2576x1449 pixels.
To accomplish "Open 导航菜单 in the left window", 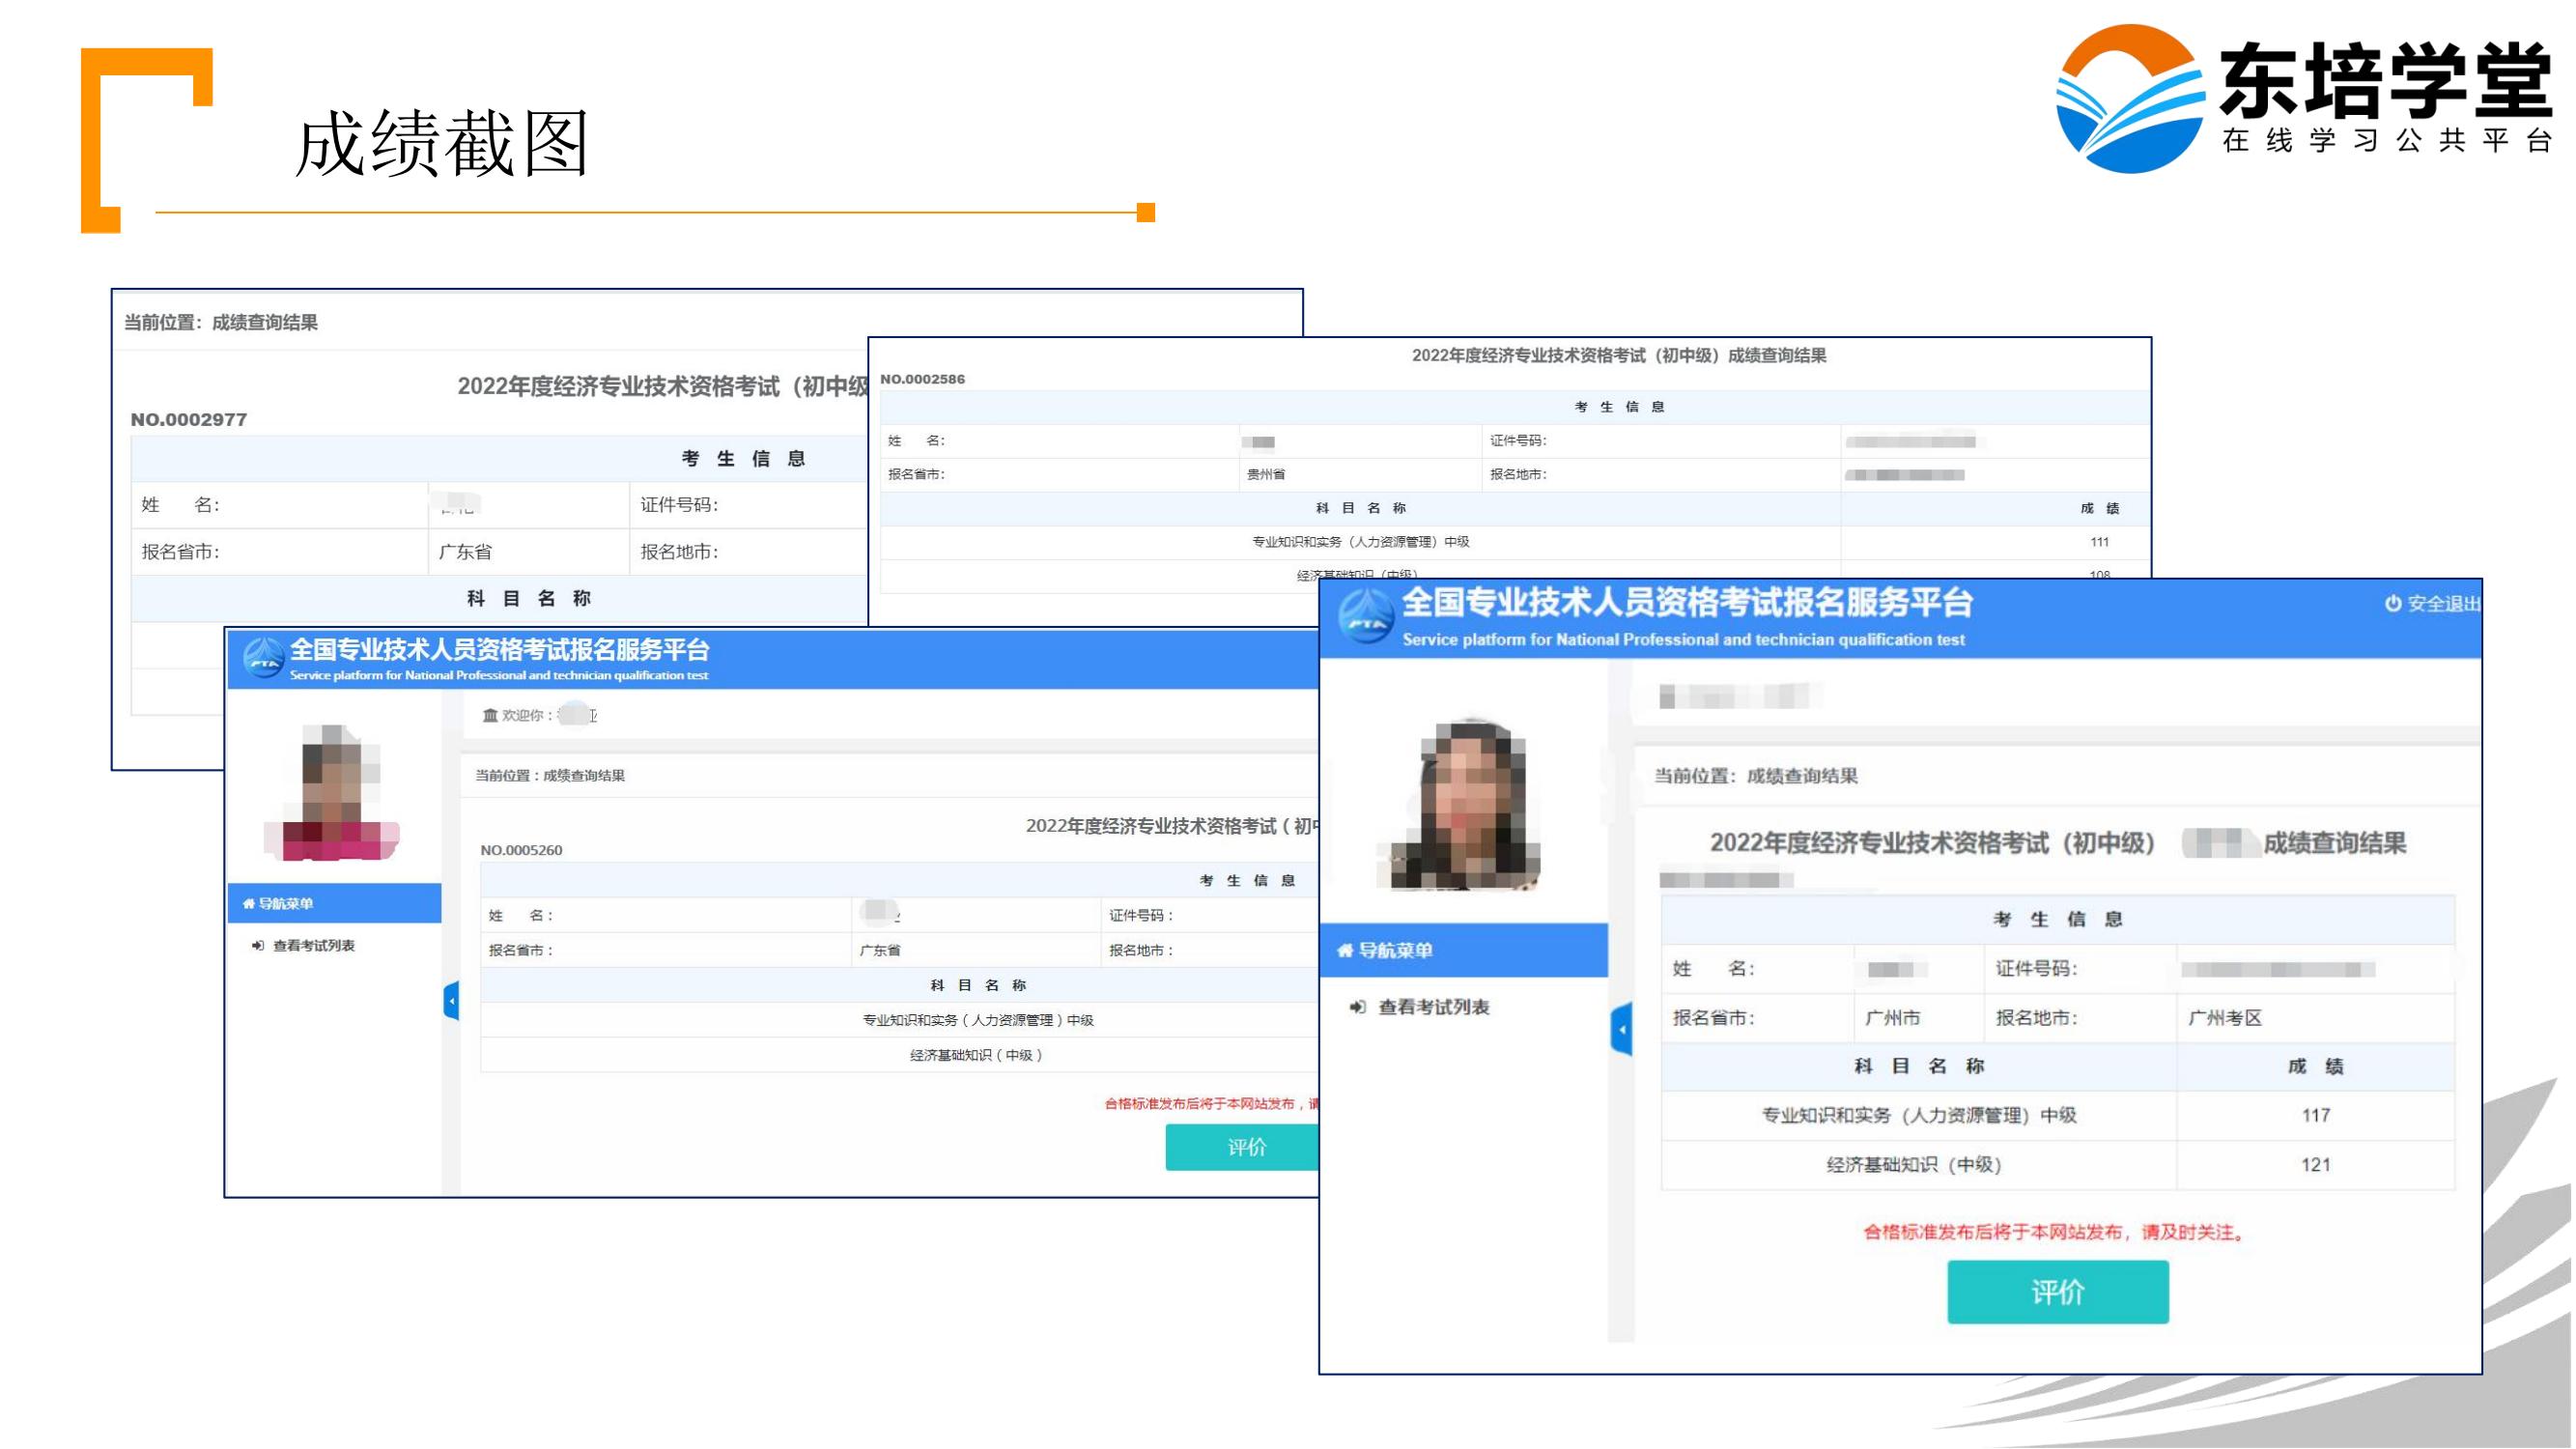I will 286,904.
